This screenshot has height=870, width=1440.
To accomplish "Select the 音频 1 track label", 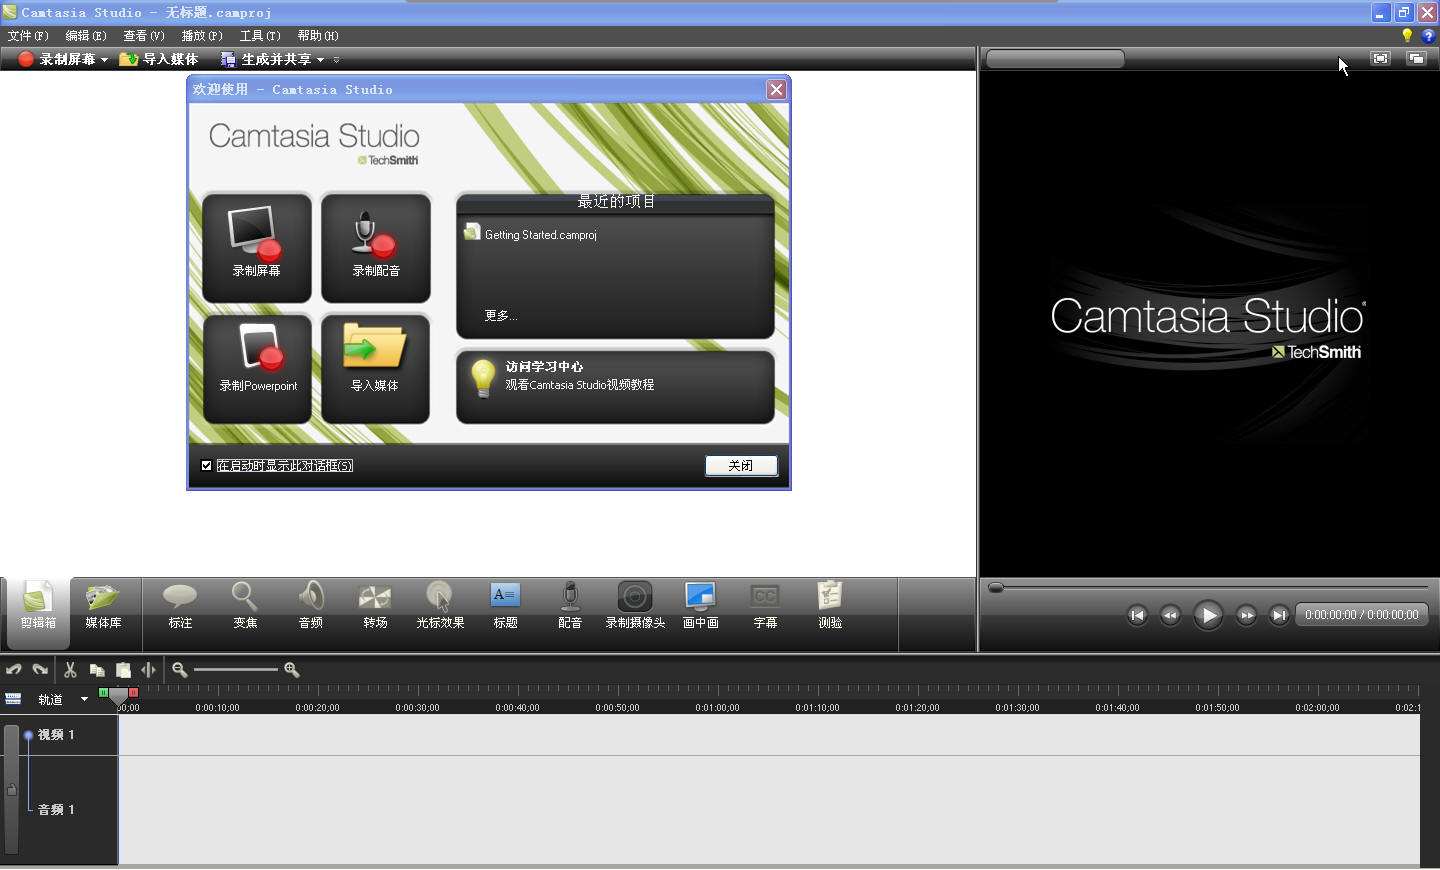I will 56,810.
